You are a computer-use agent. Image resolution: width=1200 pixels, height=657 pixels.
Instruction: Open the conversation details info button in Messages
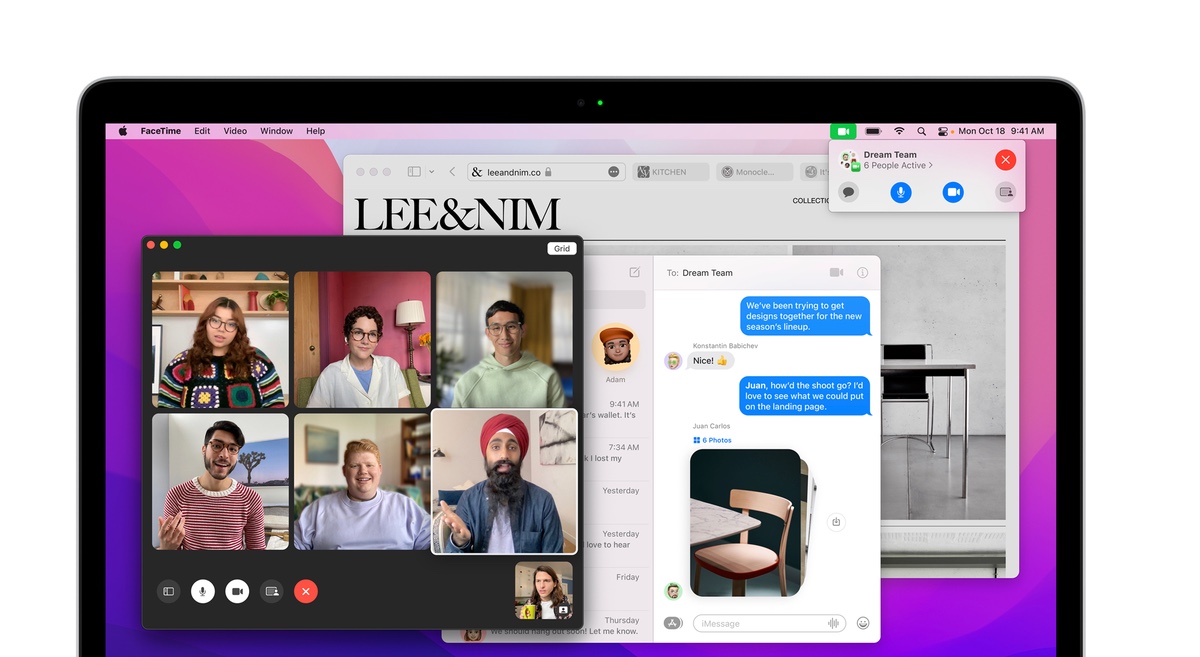862,272
